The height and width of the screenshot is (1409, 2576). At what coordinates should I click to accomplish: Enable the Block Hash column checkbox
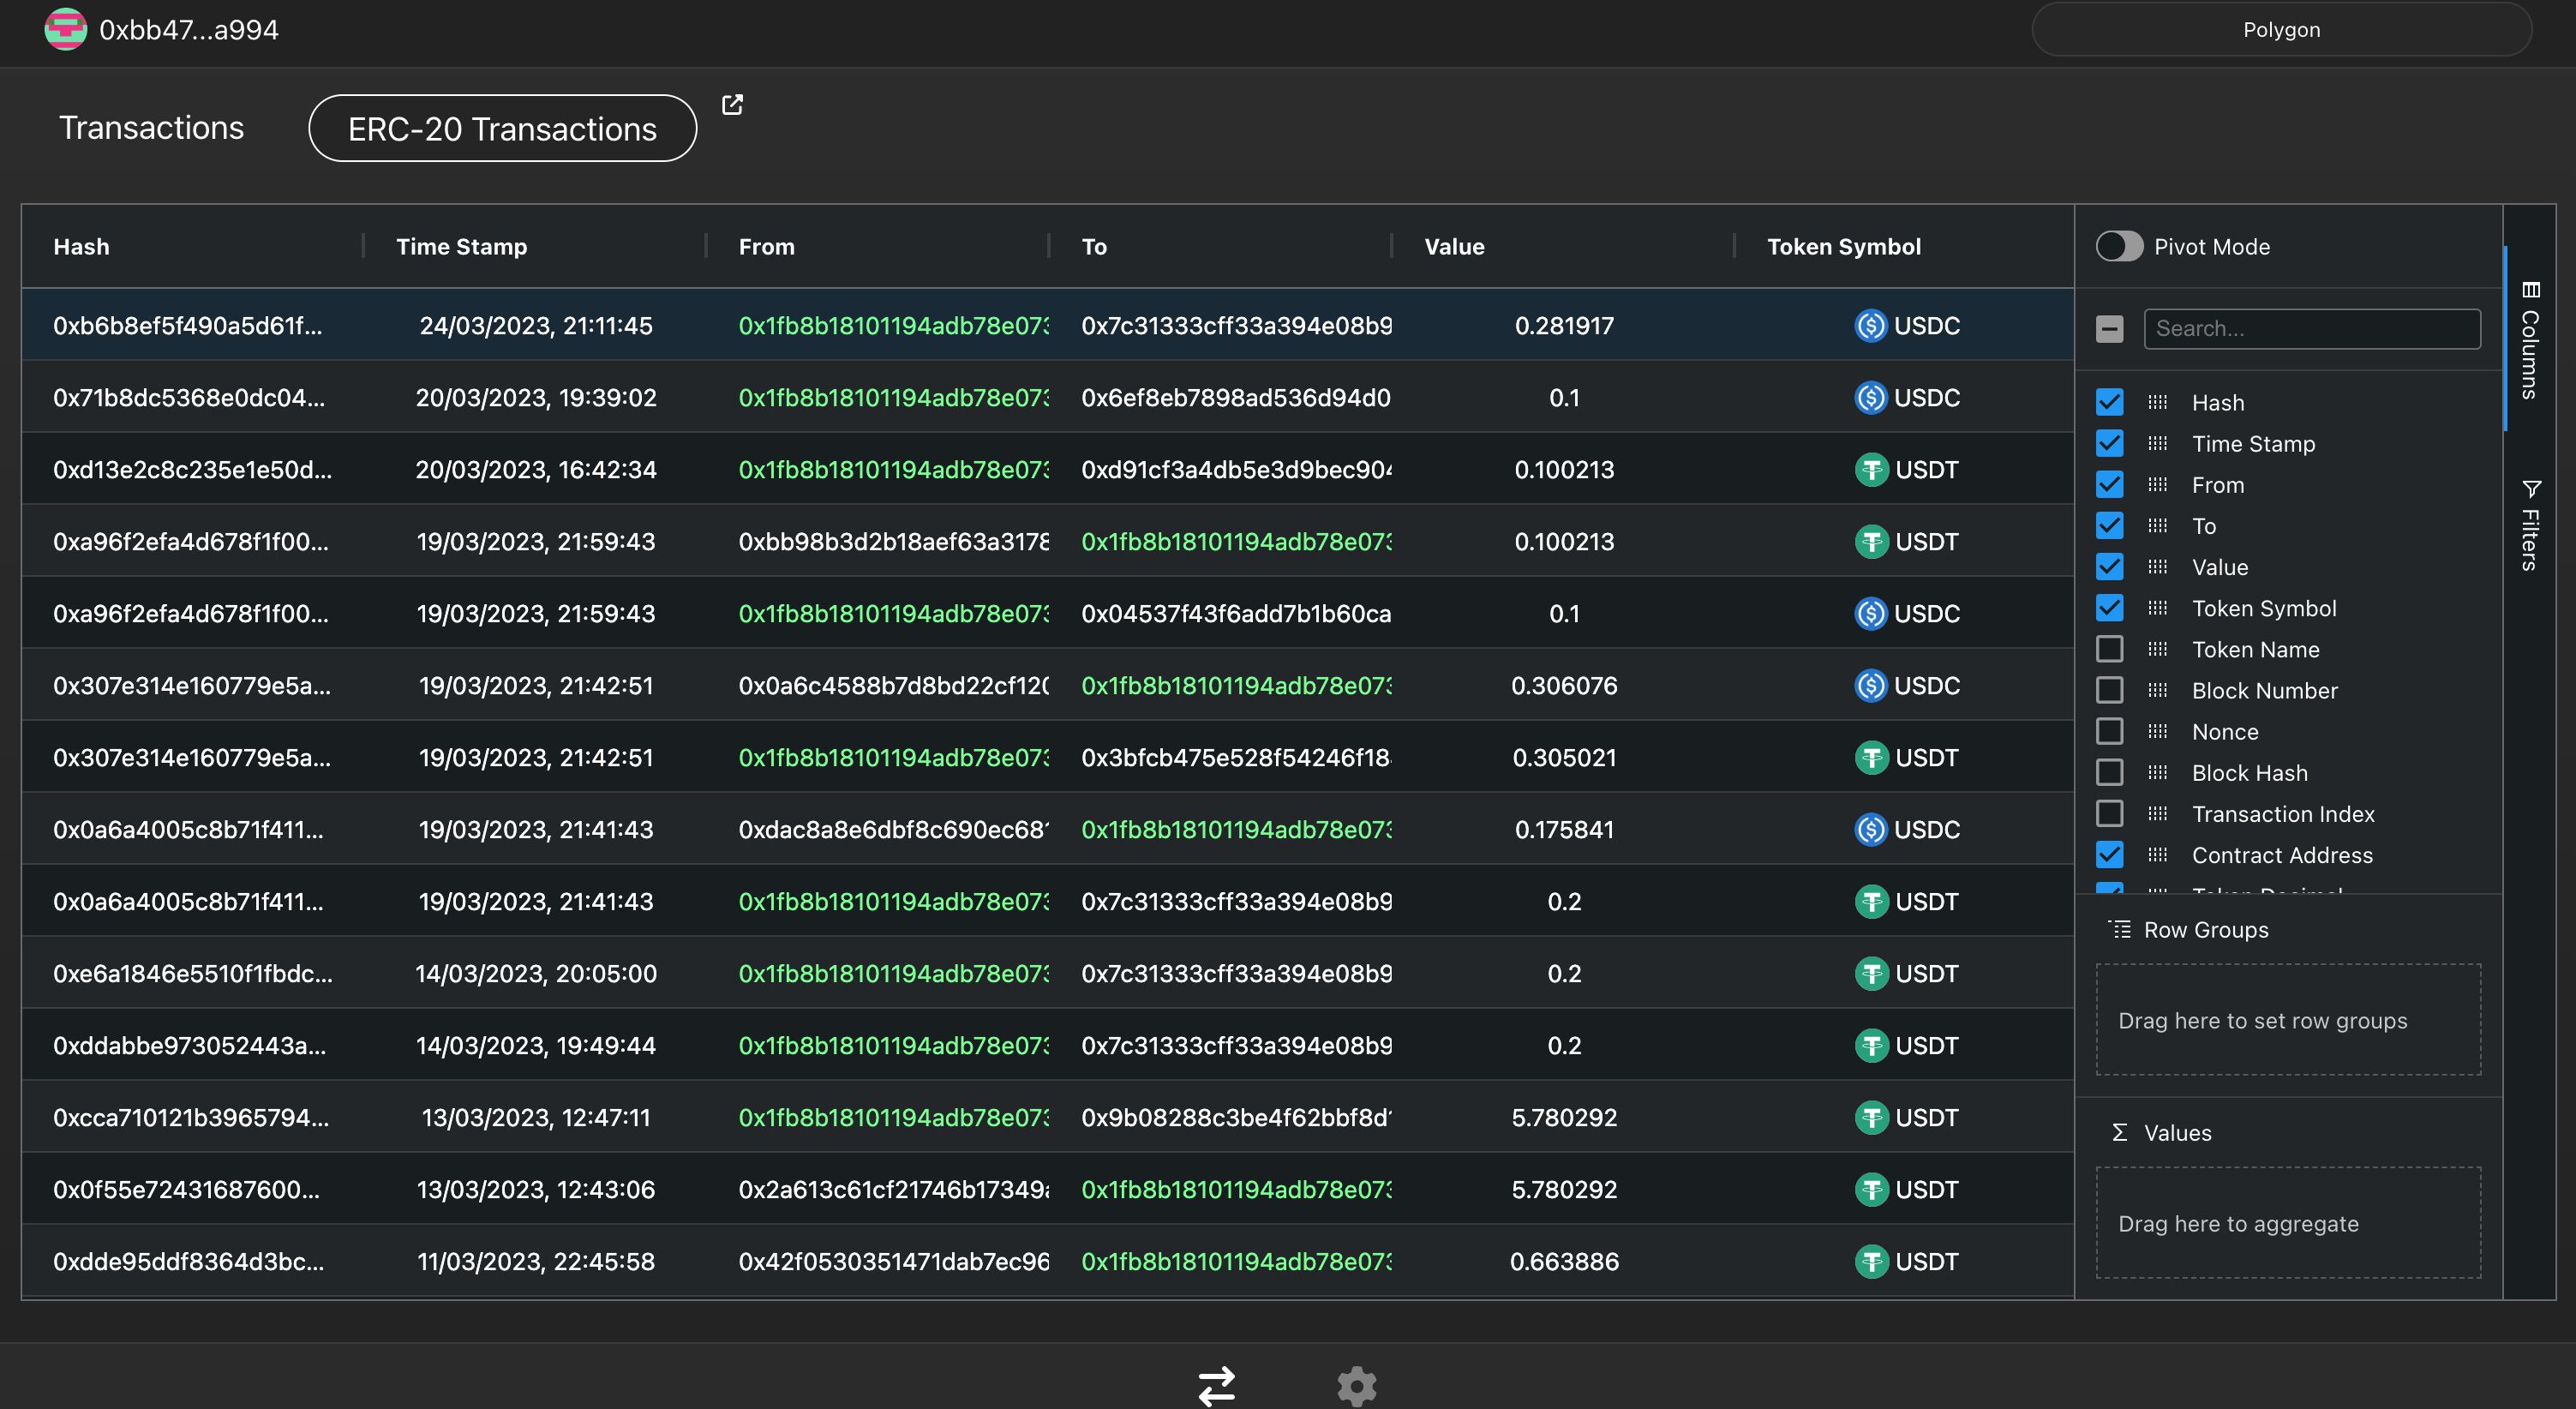[2109, 772]
